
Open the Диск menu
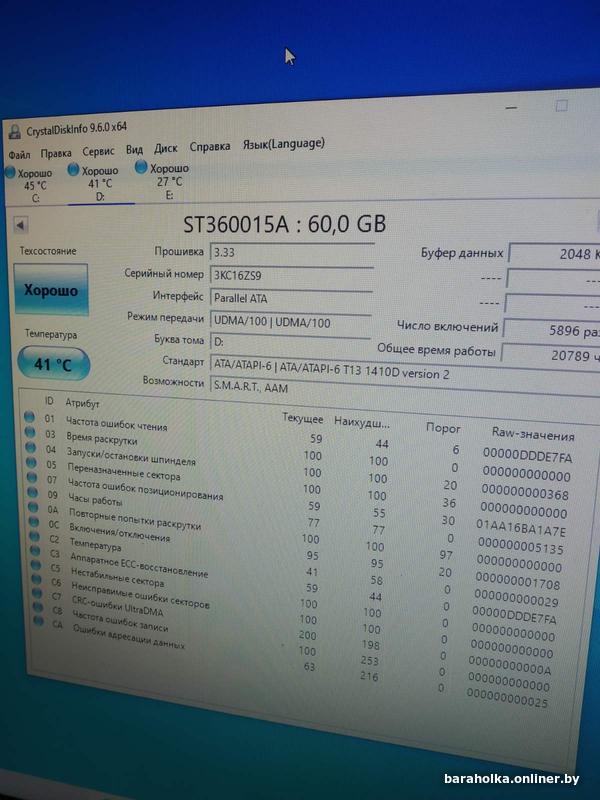[x=166, y=149]
